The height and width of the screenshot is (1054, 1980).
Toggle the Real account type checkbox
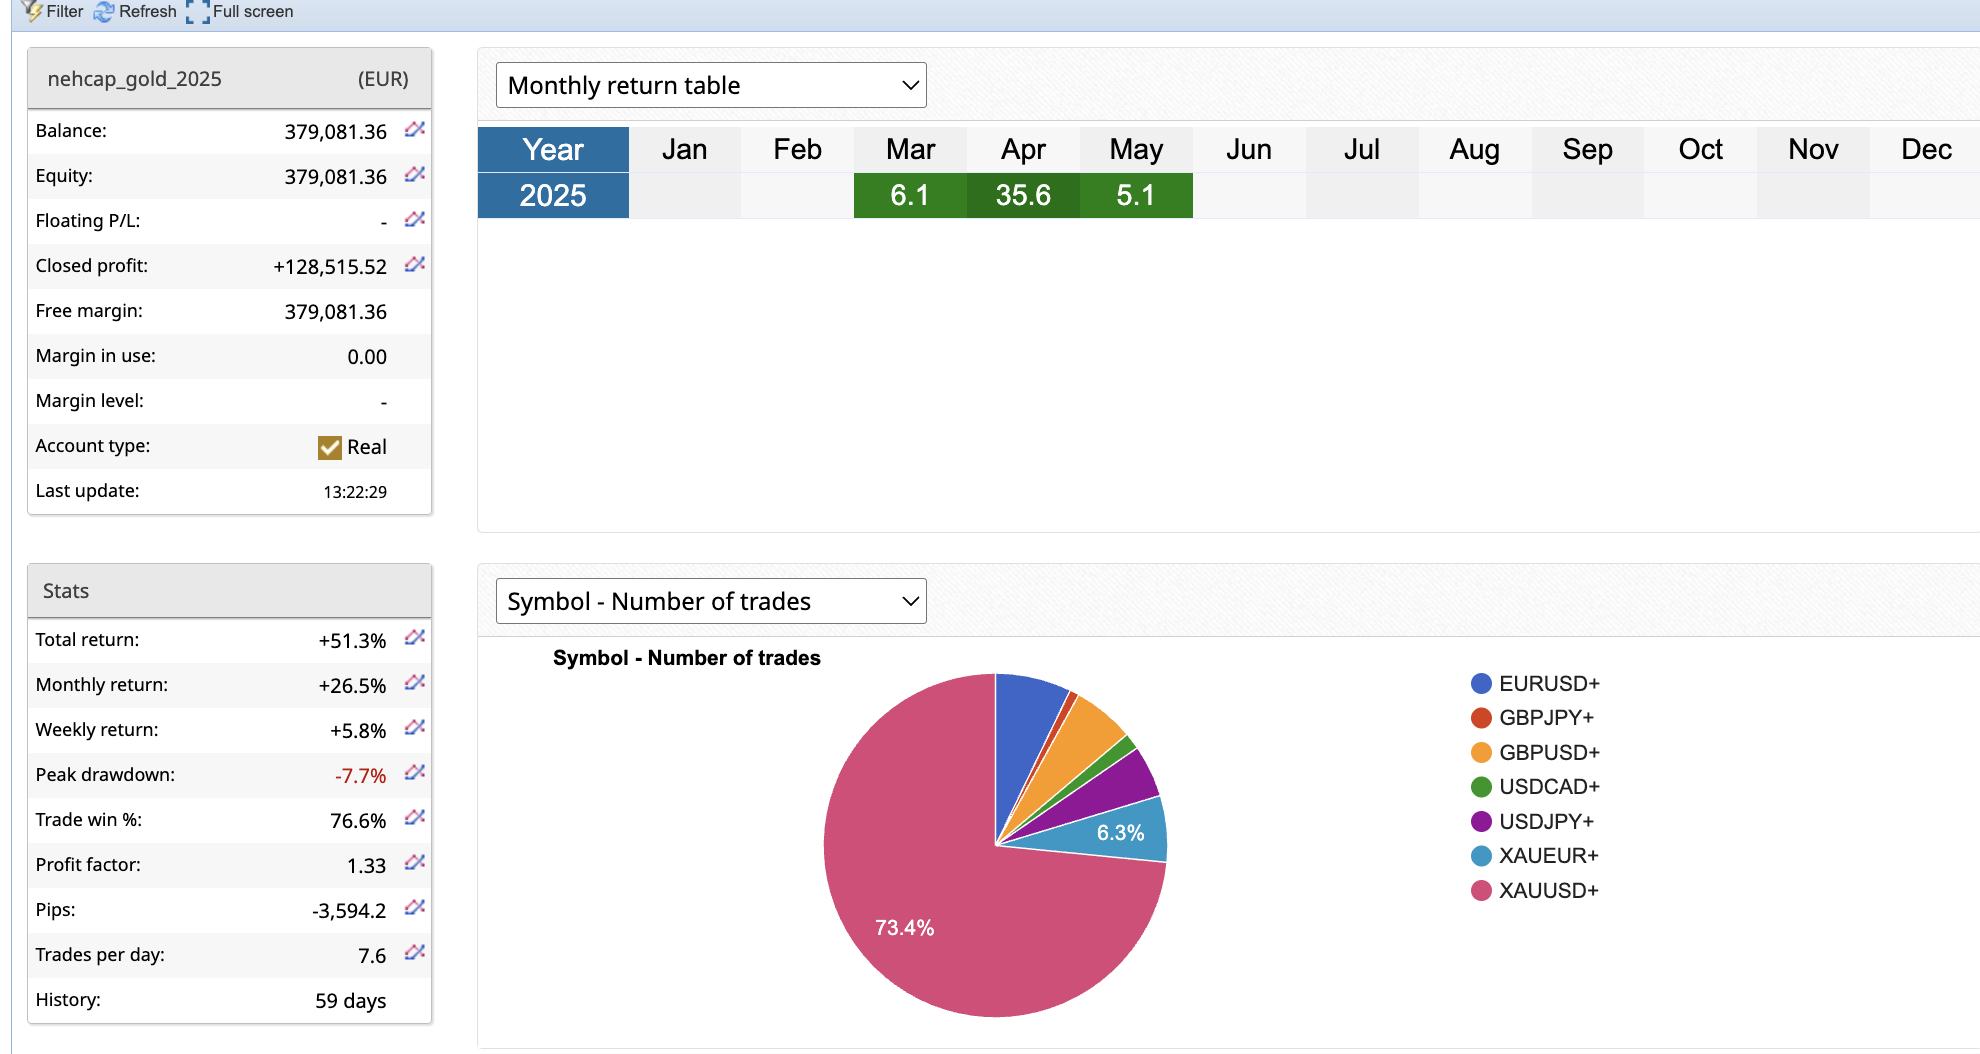point(329,447)
